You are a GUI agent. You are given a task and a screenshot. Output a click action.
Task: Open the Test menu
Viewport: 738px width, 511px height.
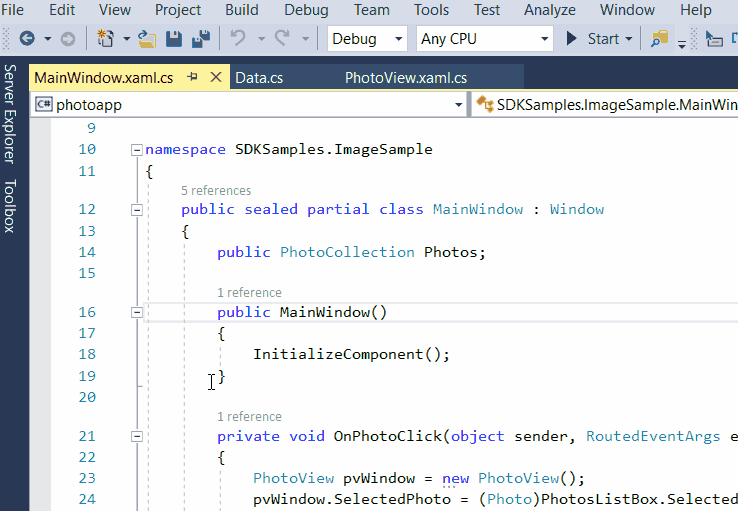487,9
